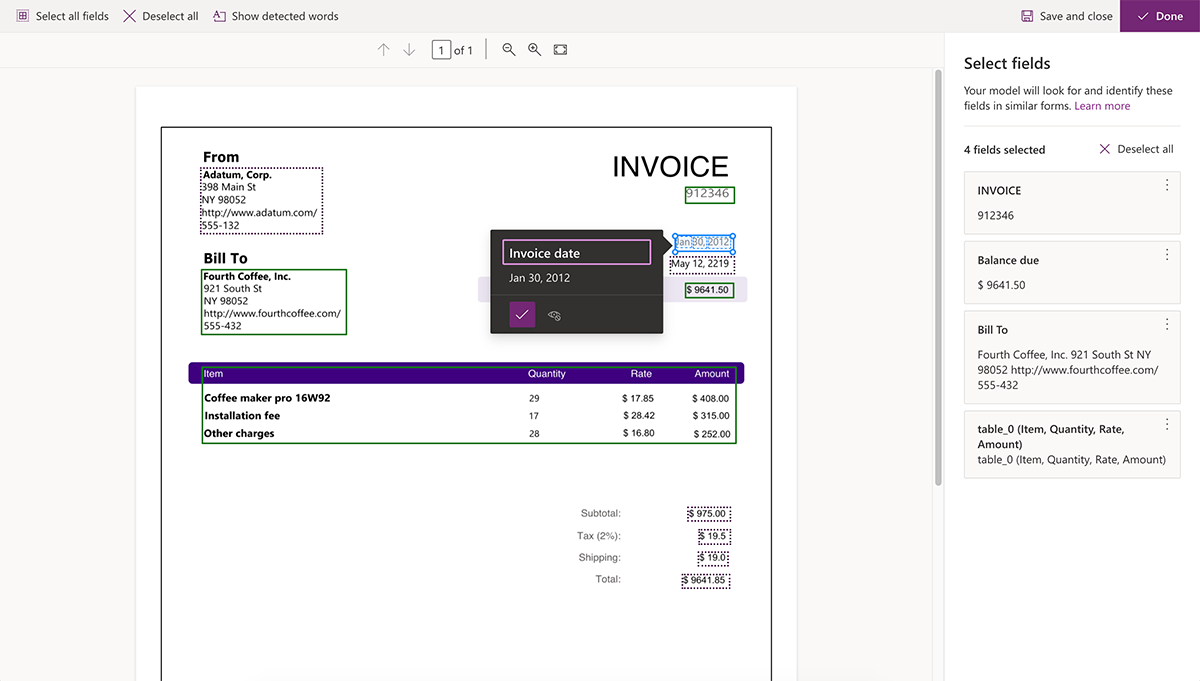The image size is (1200, 681).
Task: Select the total value $ 9641.85
Action: (x=706, y=580)
